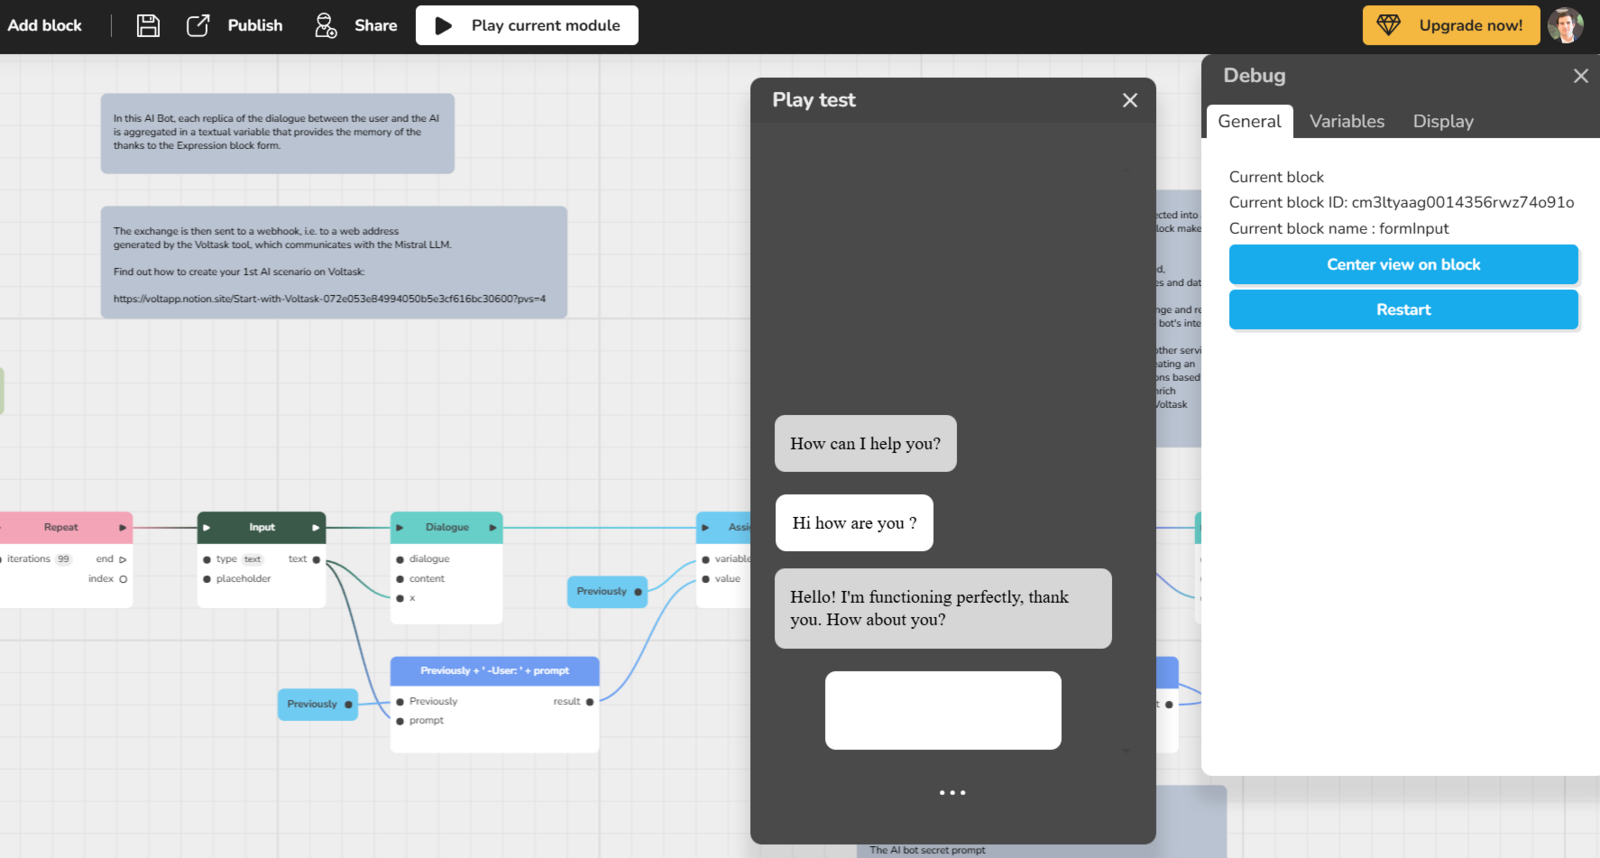Click the 'text' type value in Input block
This screenshot has width=1600, height=858.
(x=253, y=560)
